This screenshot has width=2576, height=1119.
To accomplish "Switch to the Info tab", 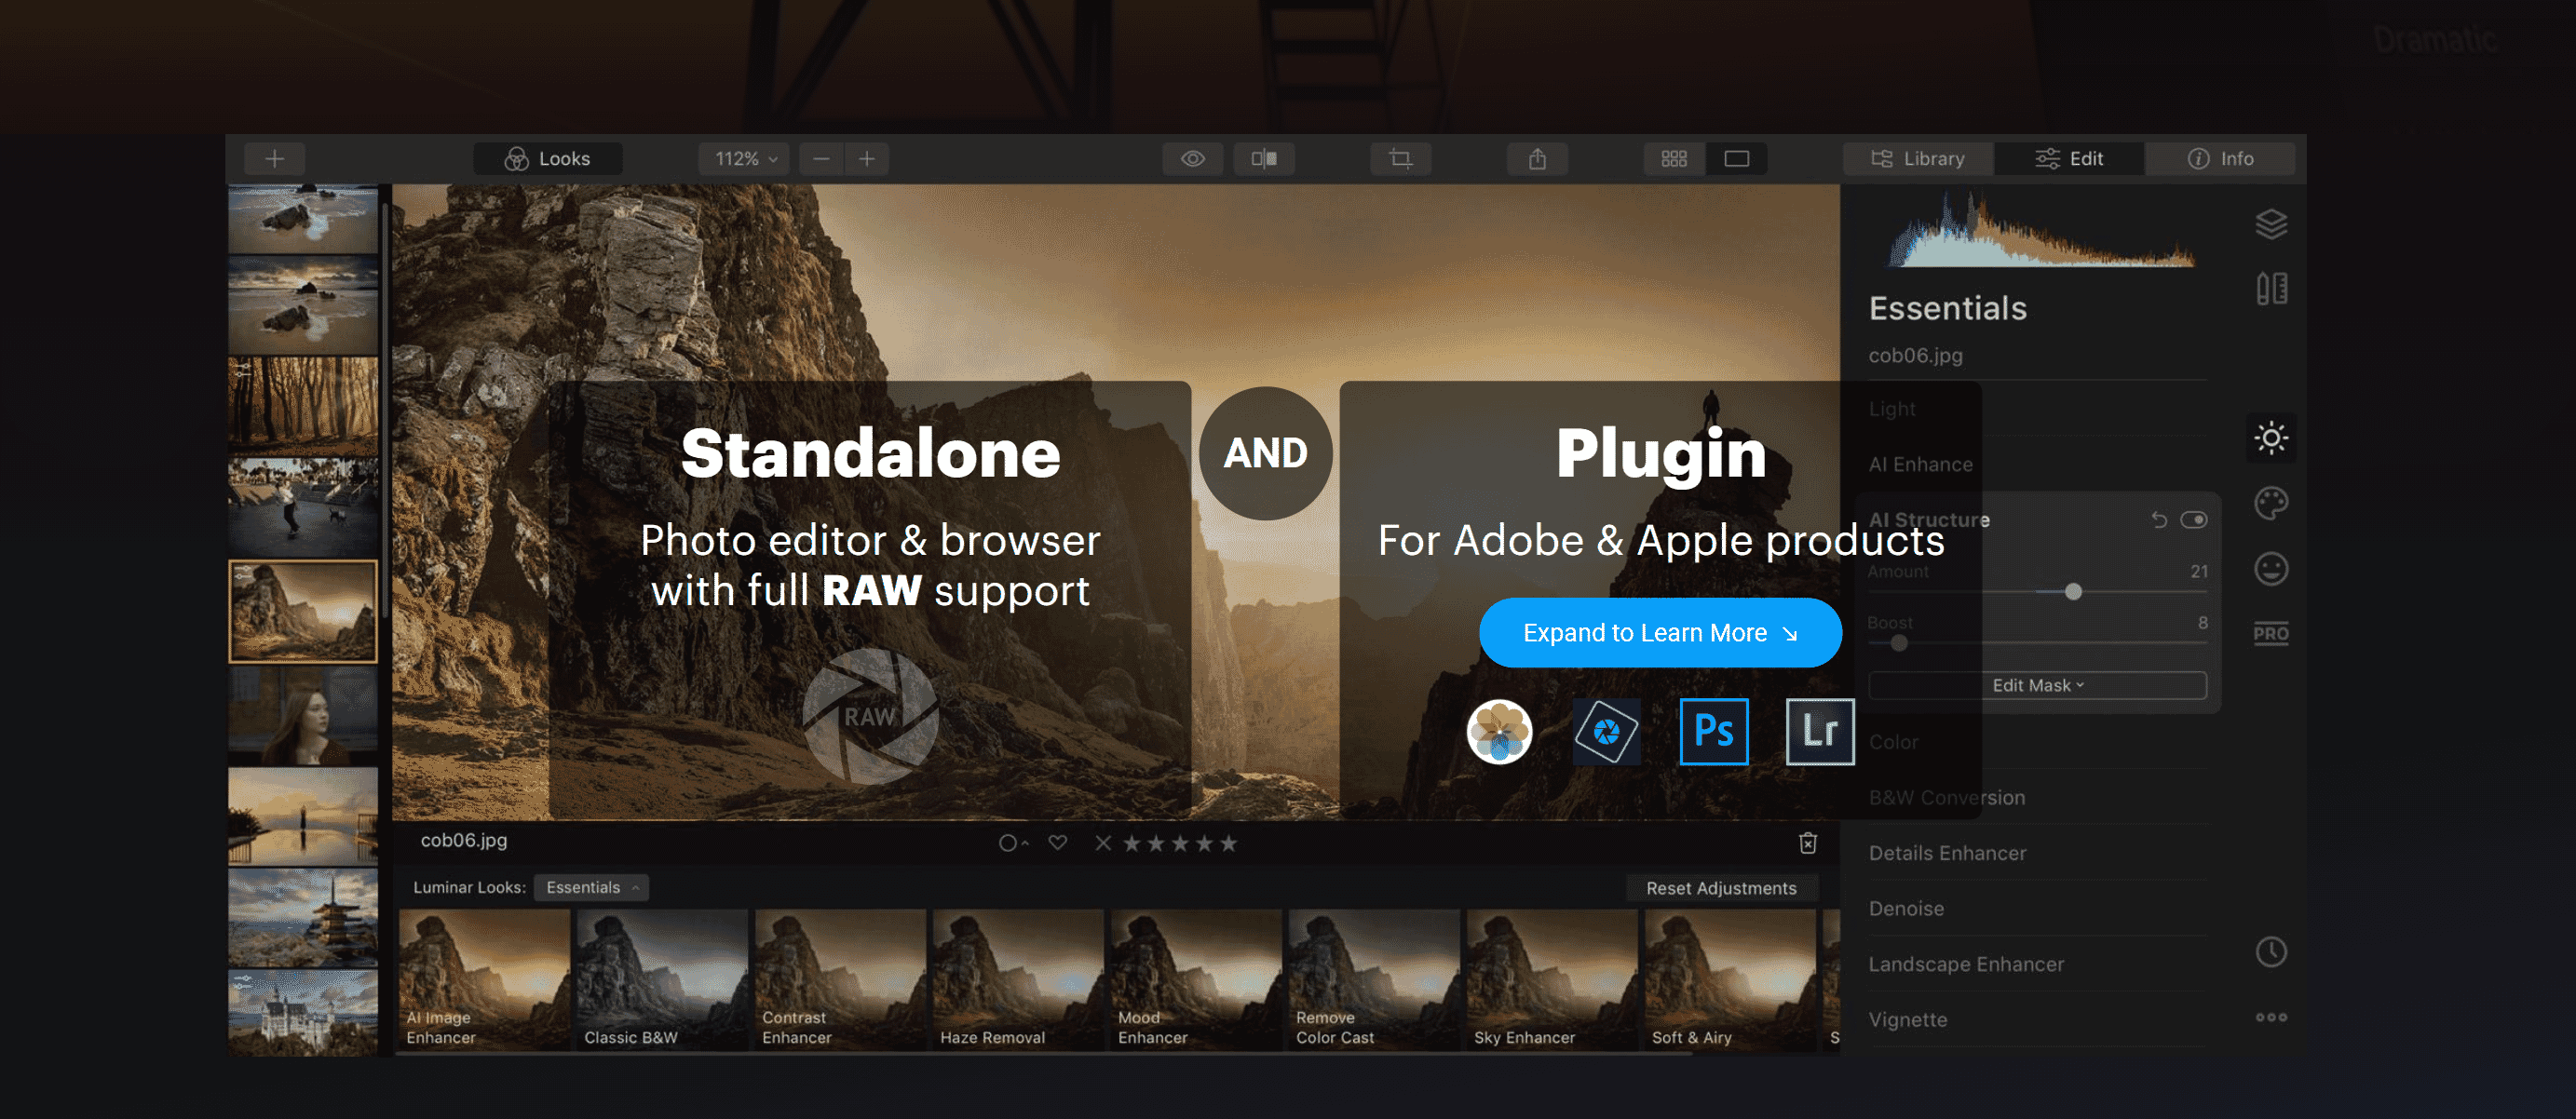I will (2221, 159).
